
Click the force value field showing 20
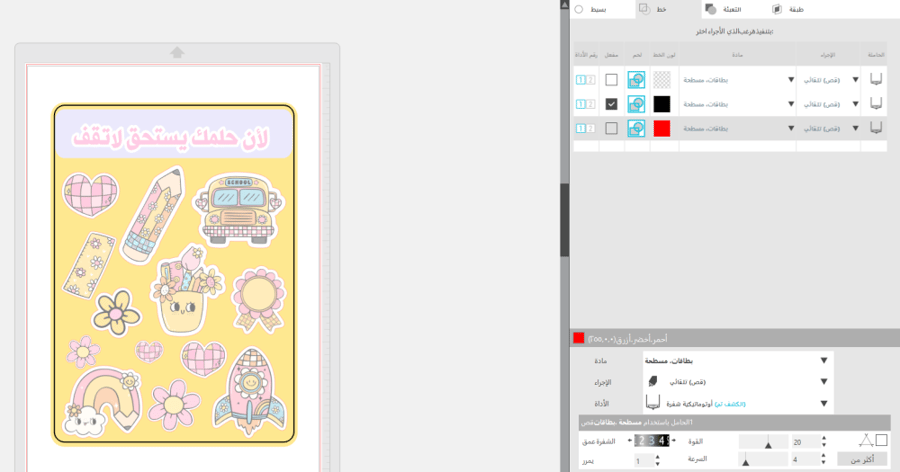tap(805, 442)
